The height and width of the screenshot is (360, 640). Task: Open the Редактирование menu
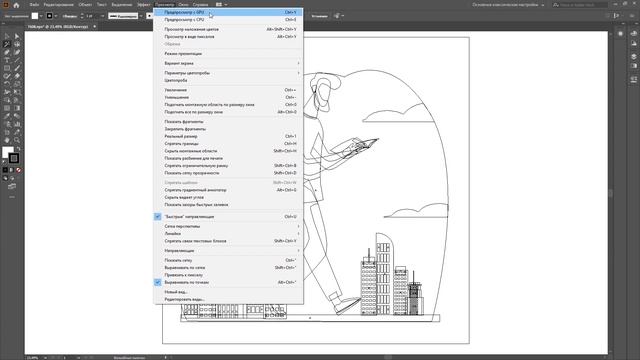tap(58, 5)
